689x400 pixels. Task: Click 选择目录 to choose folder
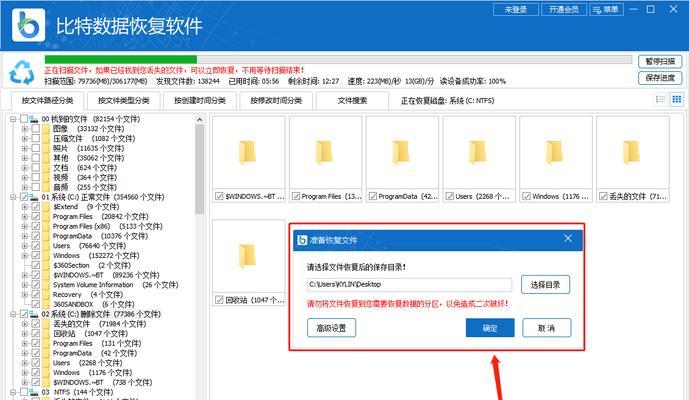tap(545, 285)
